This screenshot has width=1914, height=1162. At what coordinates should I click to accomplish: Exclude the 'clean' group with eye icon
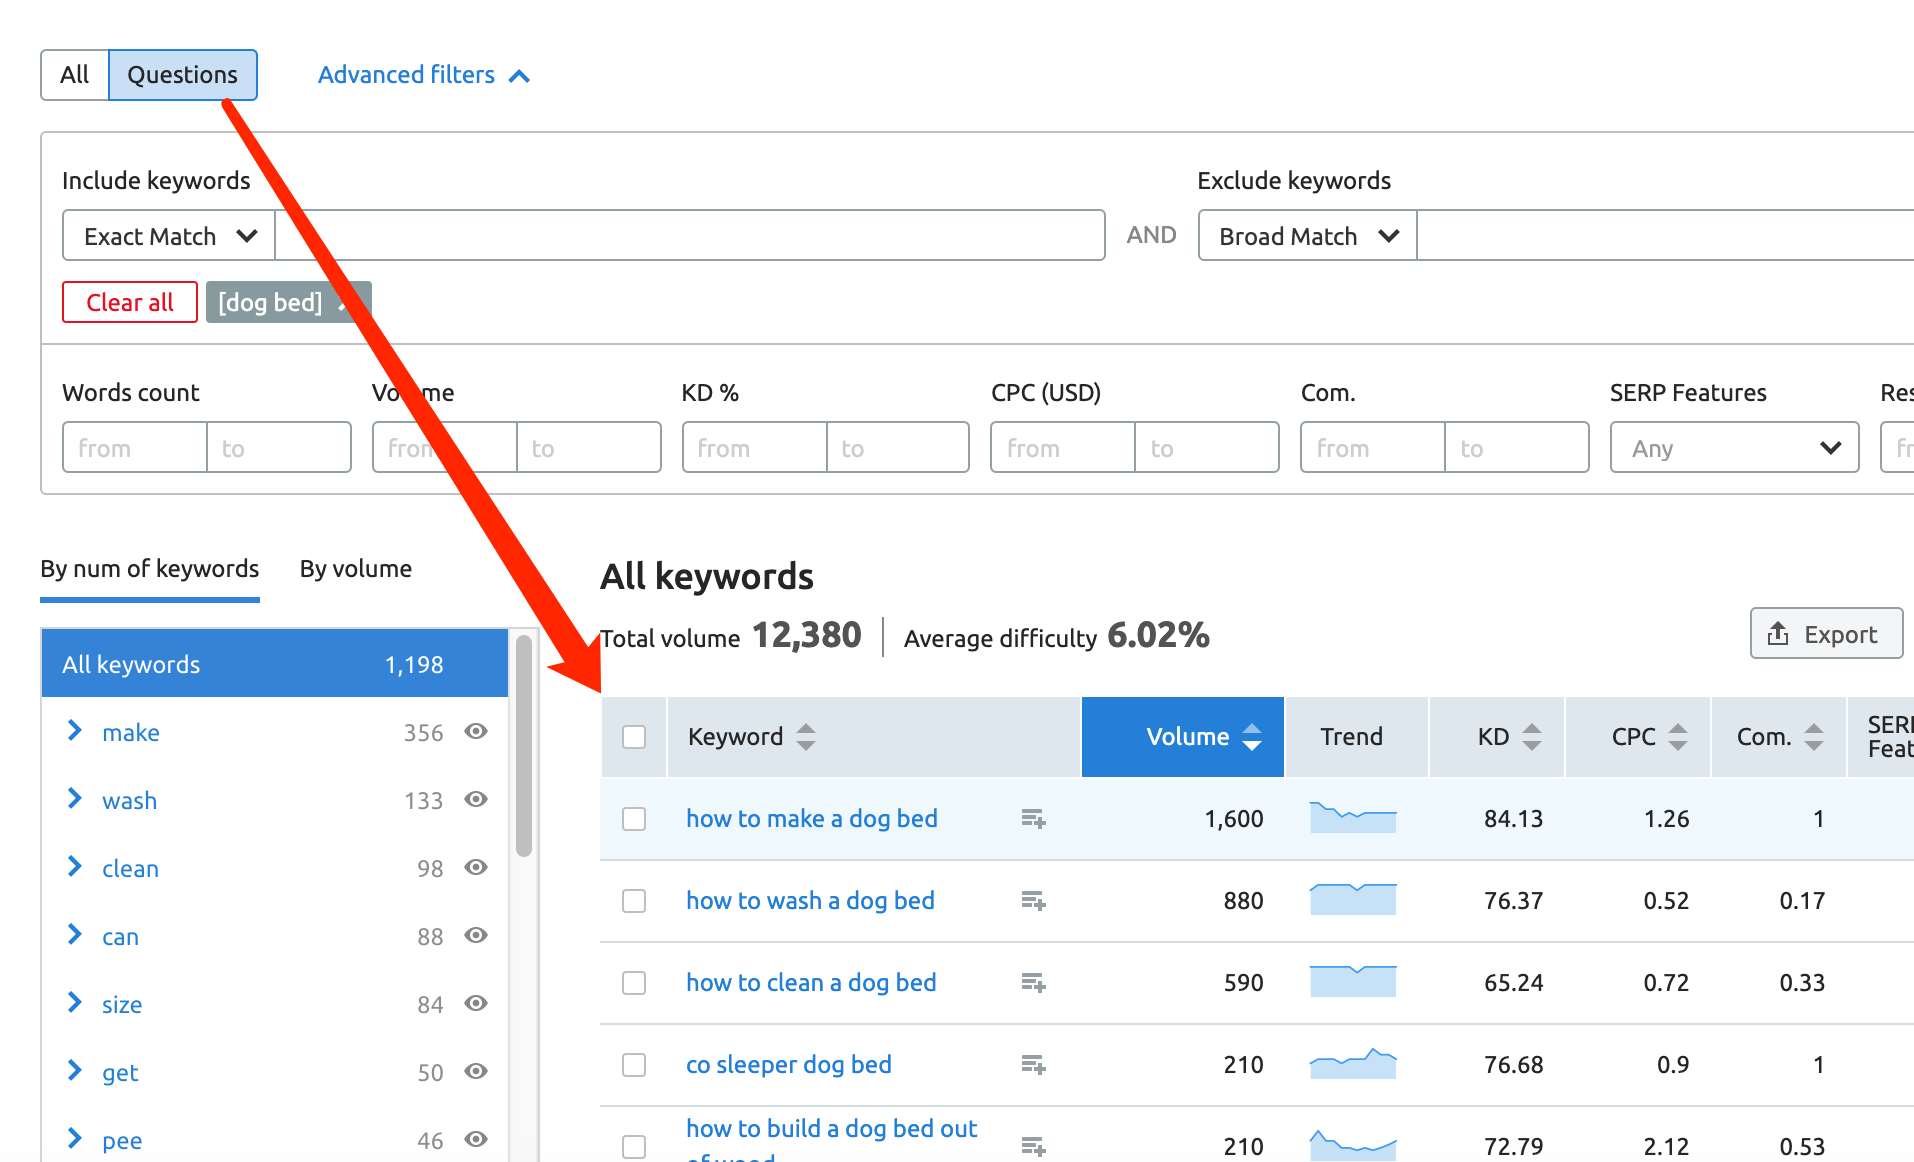[x=476, y=867]
